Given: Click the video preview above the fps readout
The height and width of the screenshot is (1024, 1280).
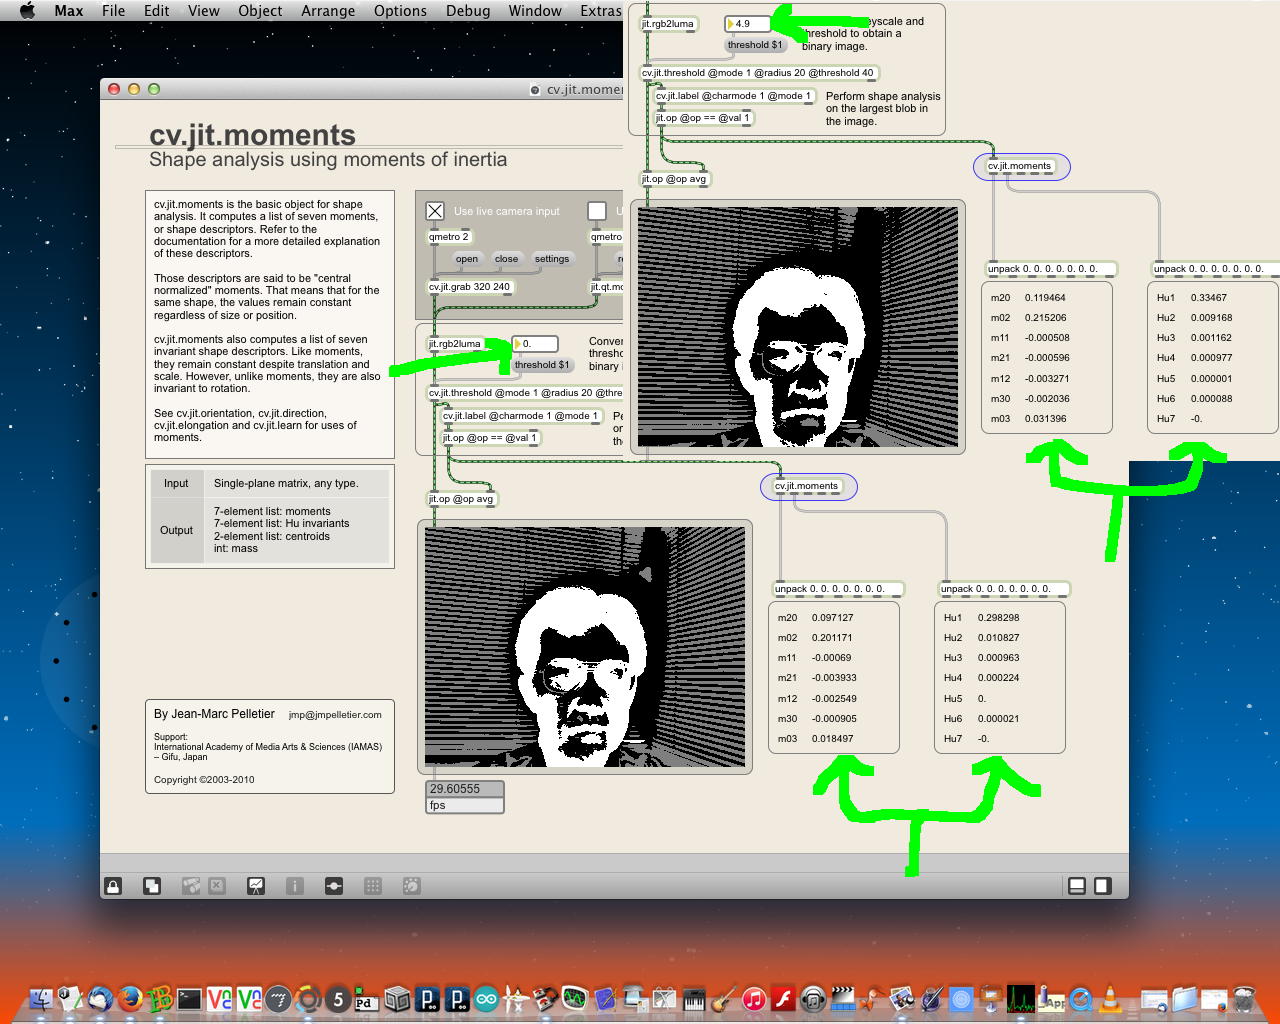Looking at the screenshot, I should 585,647.
